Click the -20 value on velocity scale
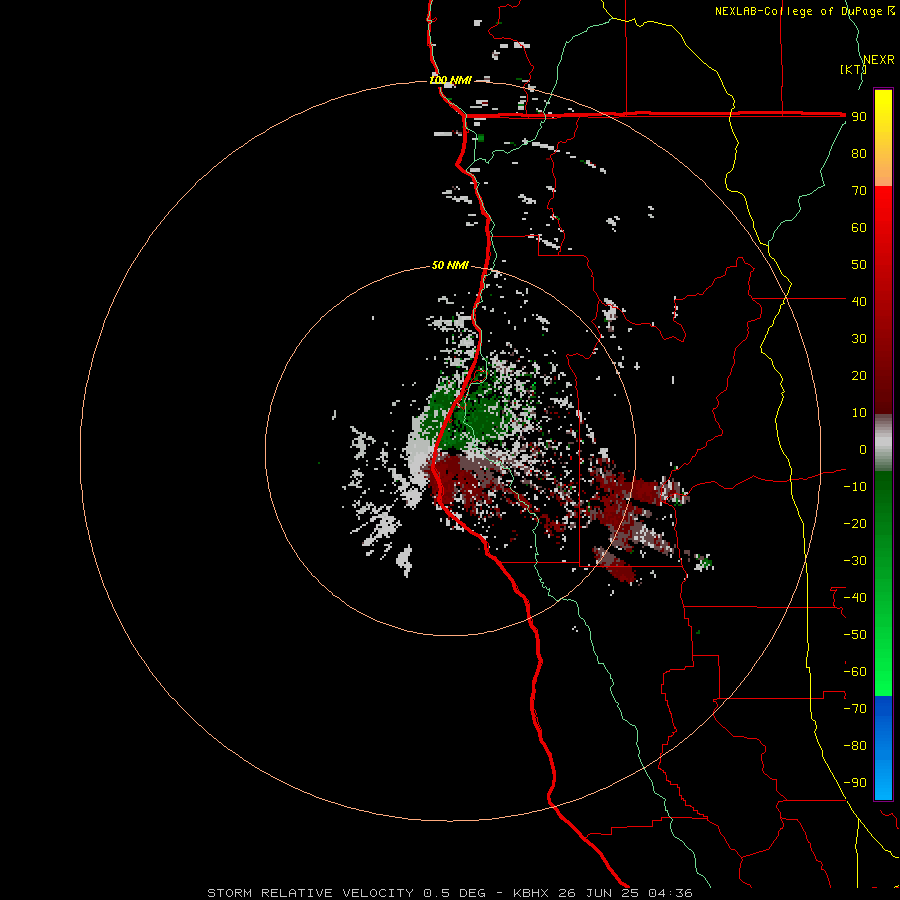 click(x=855, y=524)
